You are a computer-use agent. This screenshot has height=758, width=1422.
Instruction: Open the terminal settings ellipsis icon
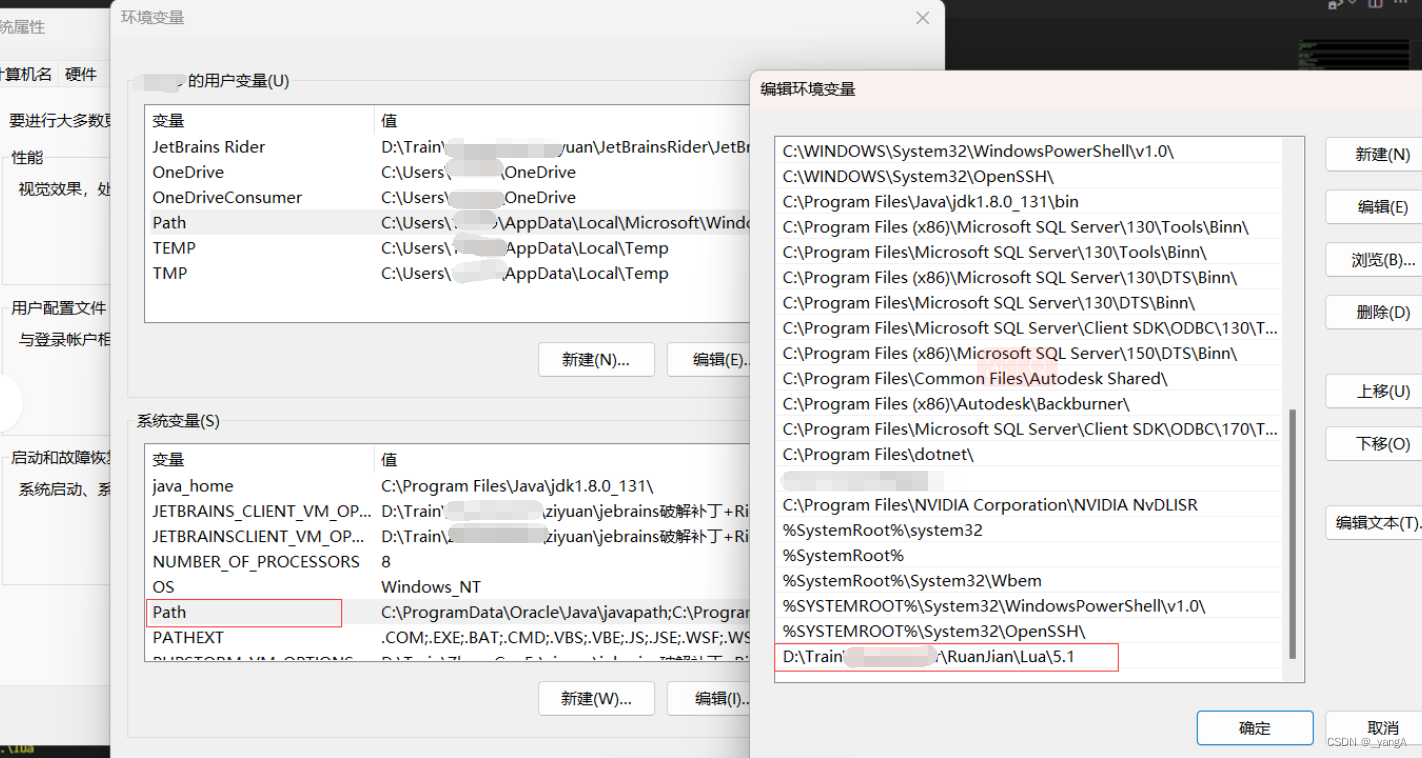[1398, 4]
